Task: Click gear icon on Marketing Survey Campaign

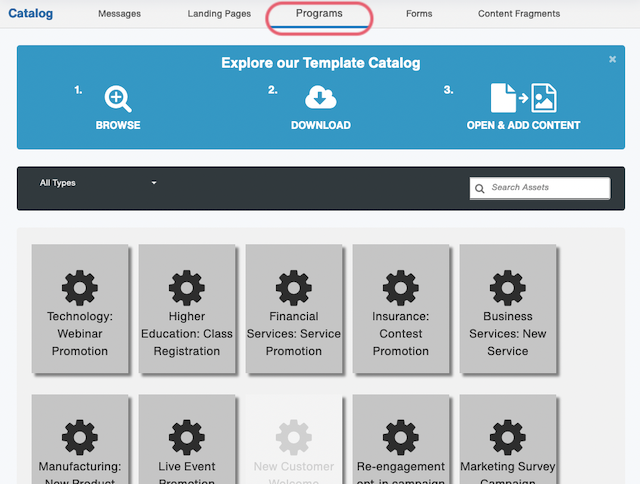Action: [507, 437]
